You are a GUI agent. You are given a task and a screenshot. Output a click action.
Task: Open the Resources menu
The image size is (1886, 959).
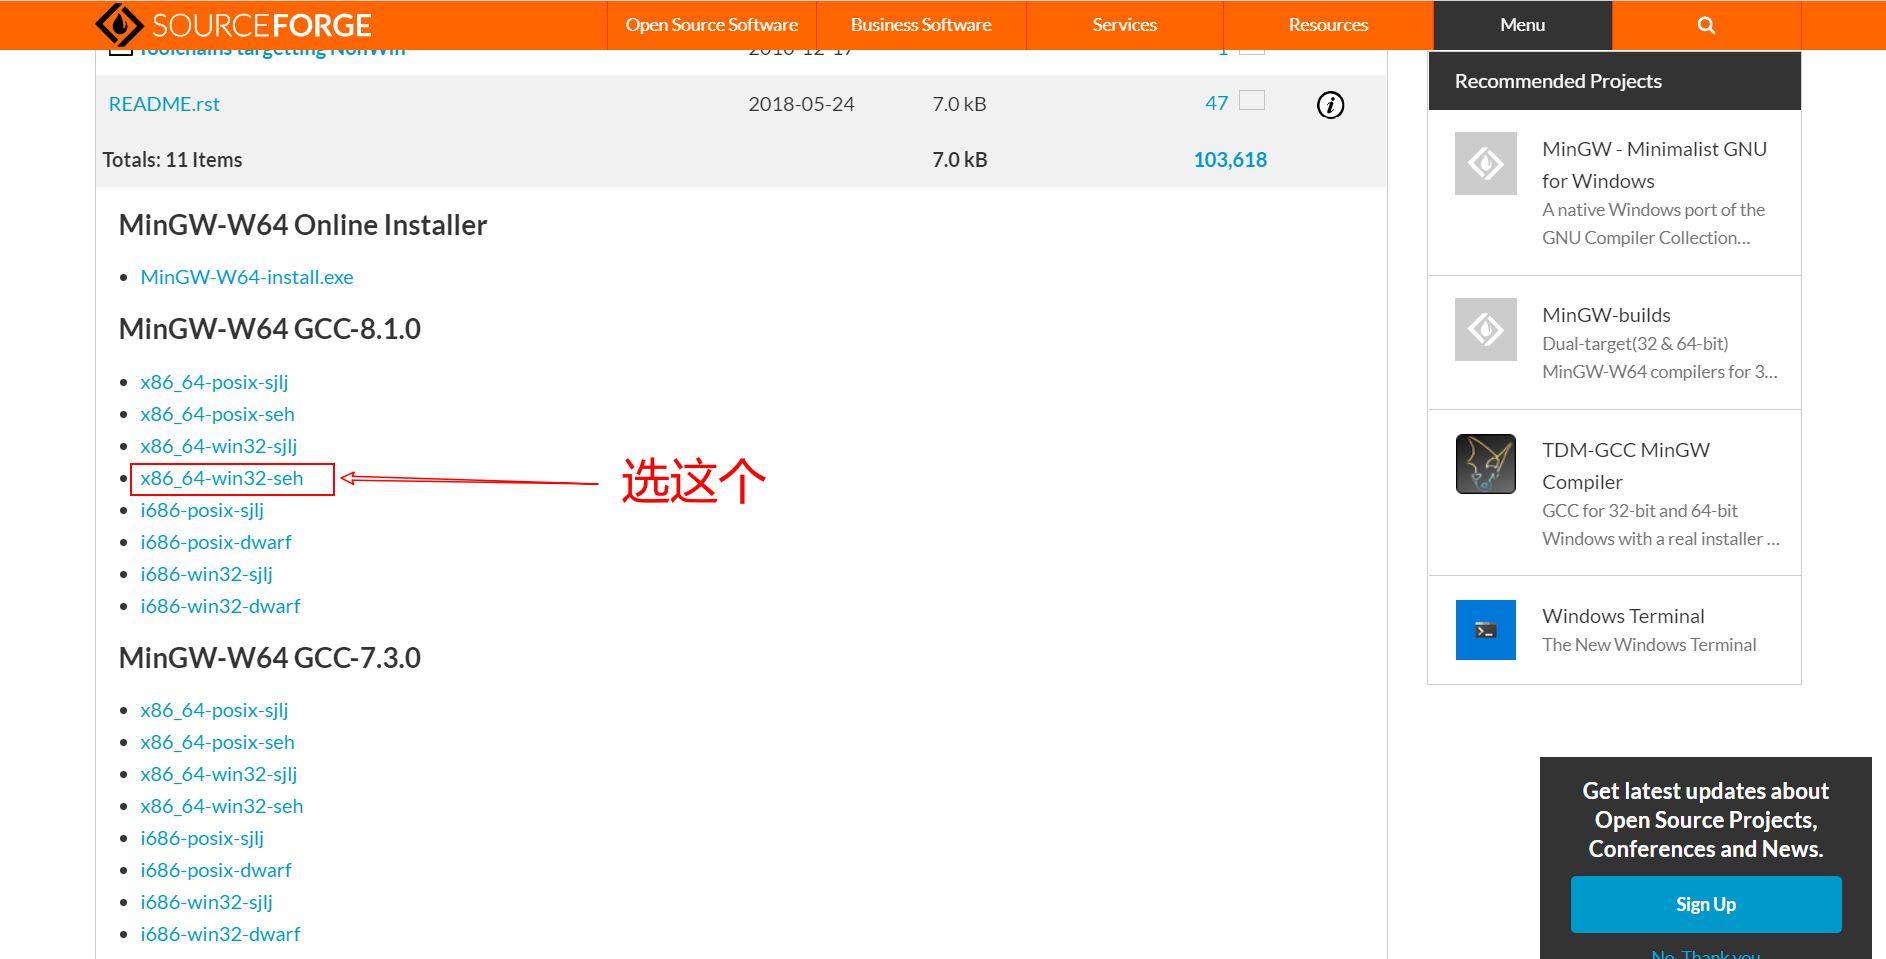point(1328,25)
